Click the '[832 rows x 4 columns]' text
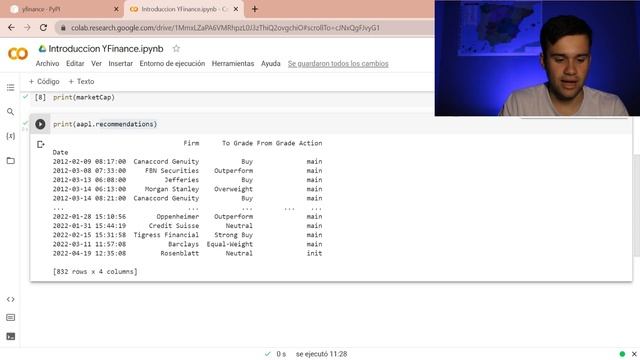This screenshot has width=640, height=360. 95,271
